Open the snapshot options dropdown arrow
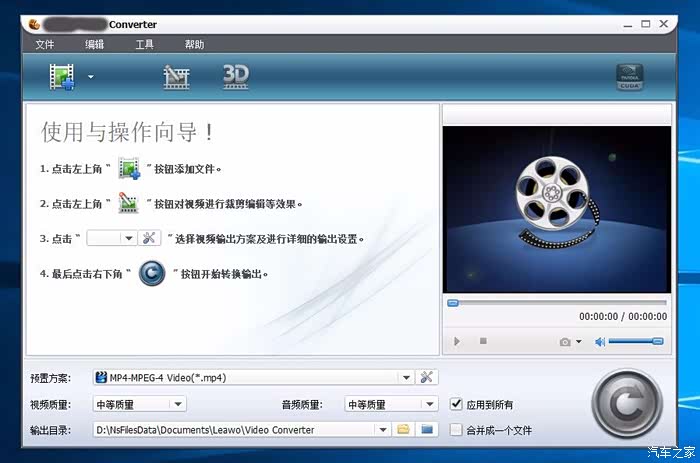700x463 pixels. [x=579, y=342]
